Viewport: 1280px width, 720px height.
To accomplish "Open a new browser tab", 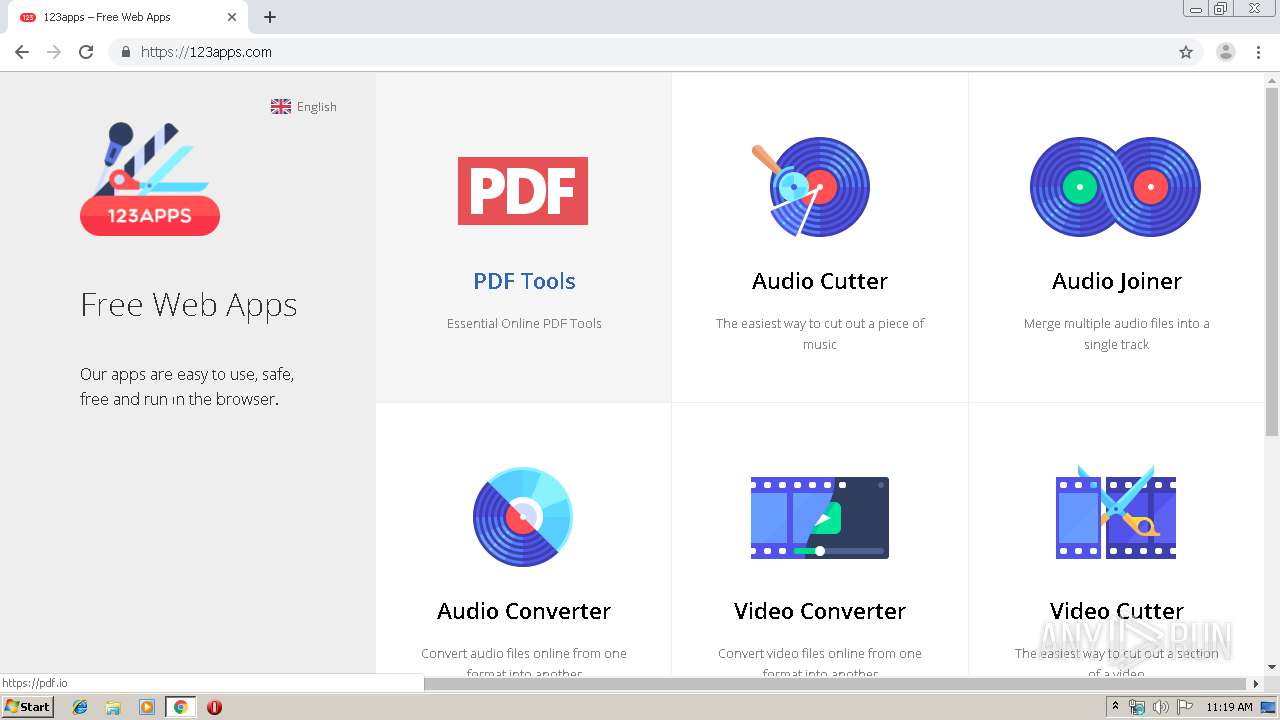I will [x=270, y=17].
